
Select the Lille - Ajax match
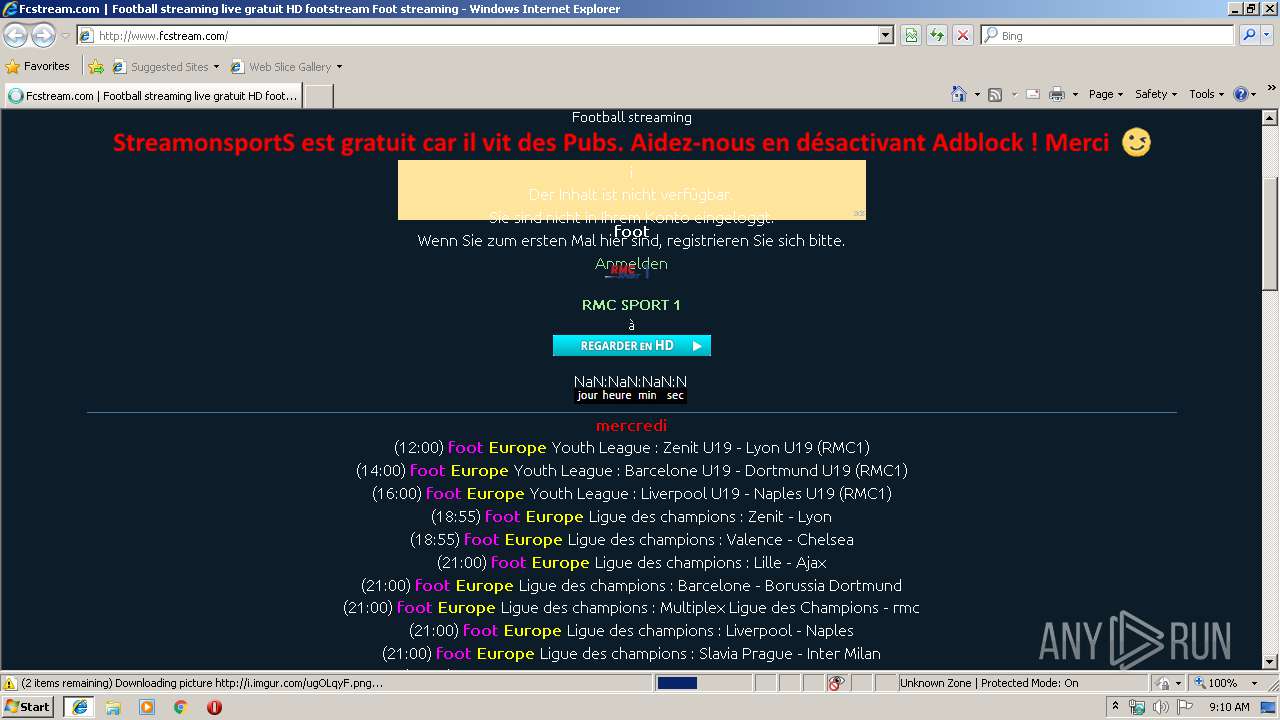pos(631,563)
